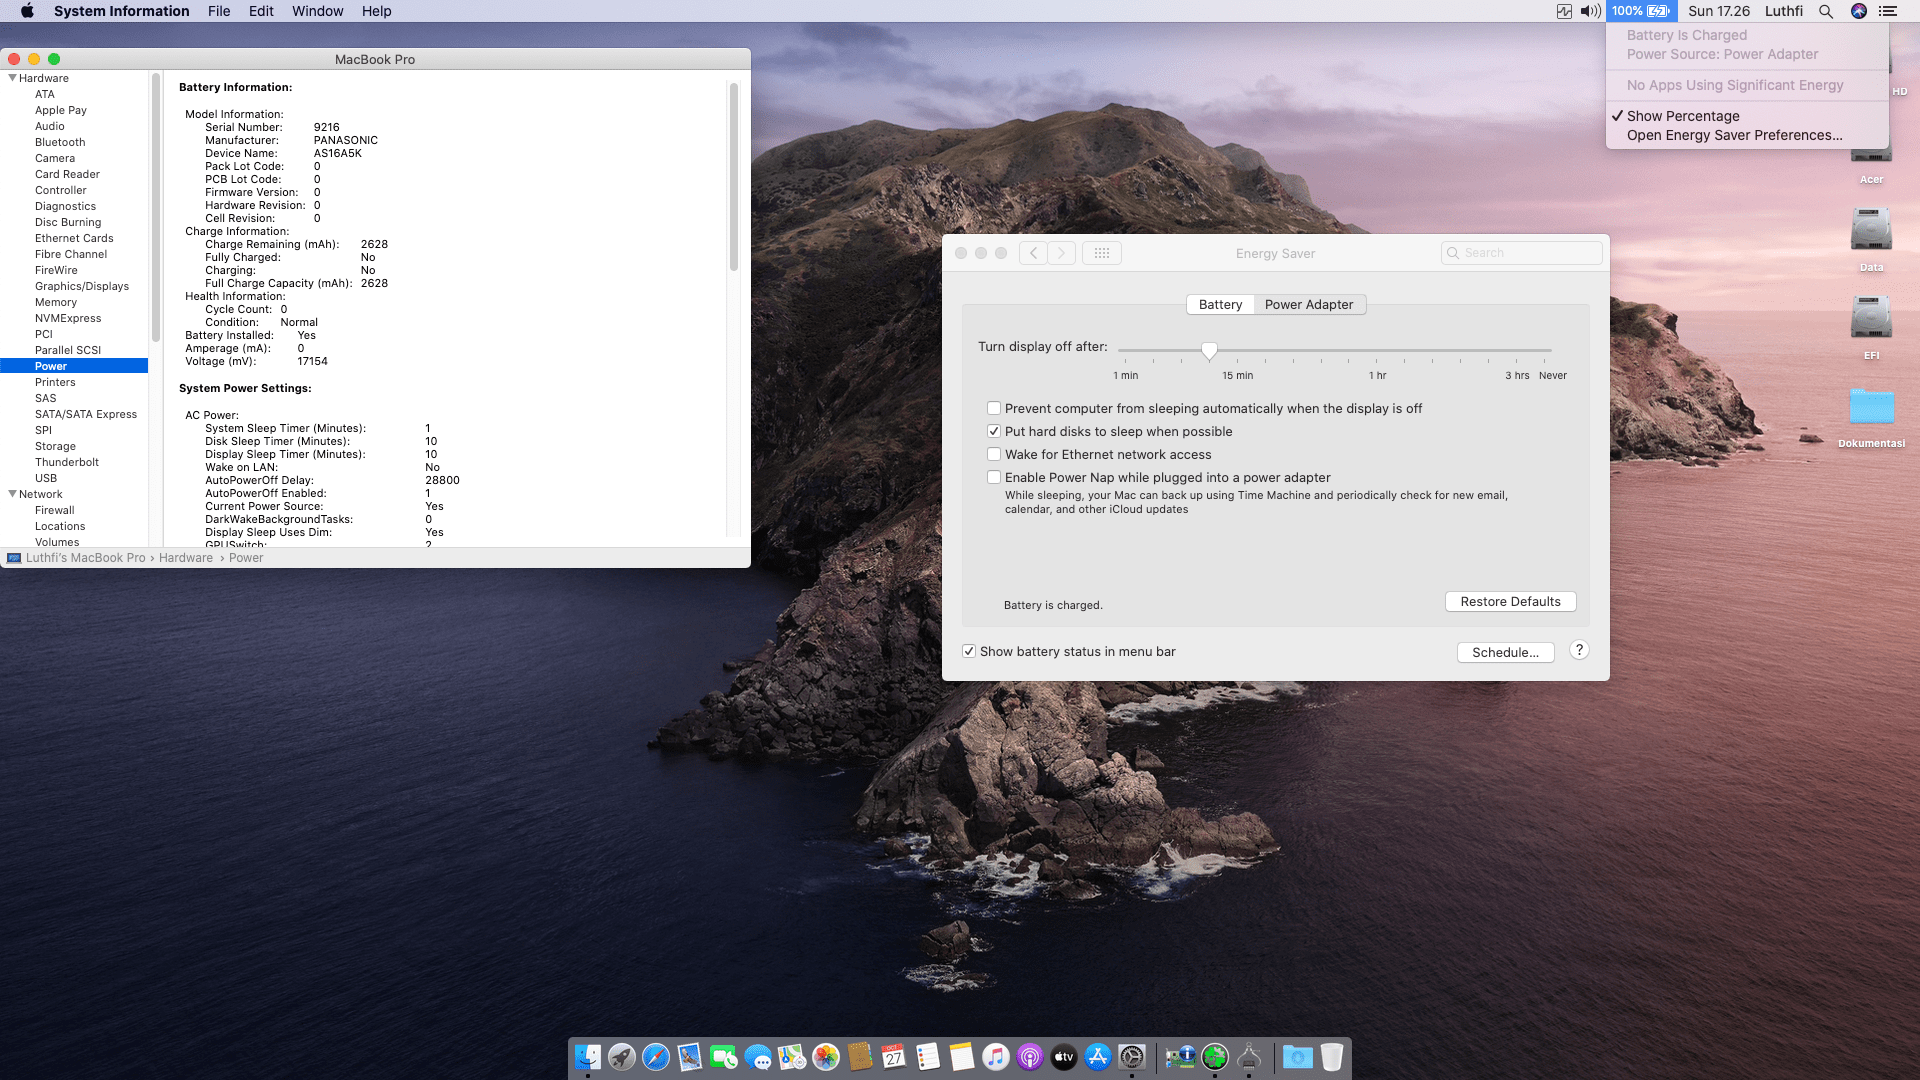Open System Preferences from the Dock
1920x1080 pixels.
[1132, 1057]
